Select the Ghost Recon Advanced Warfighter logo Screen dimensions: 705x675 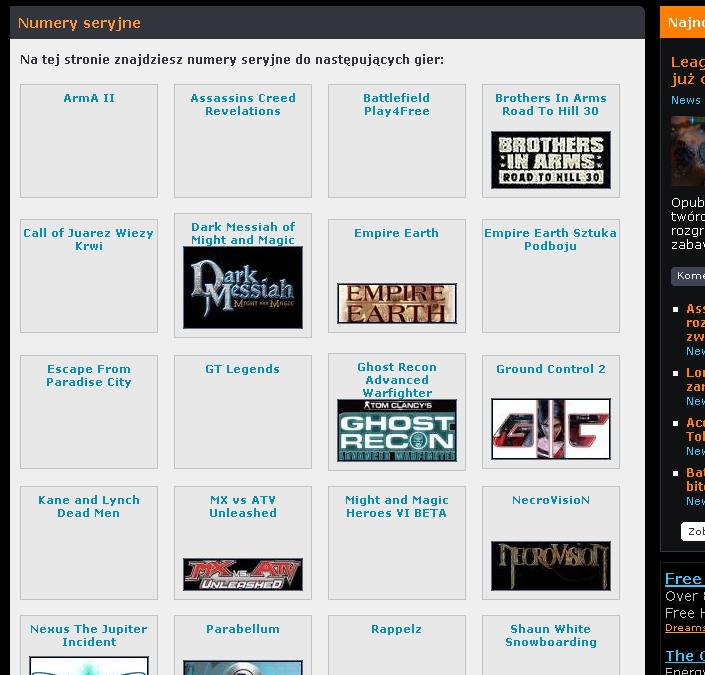click(397, 431)
